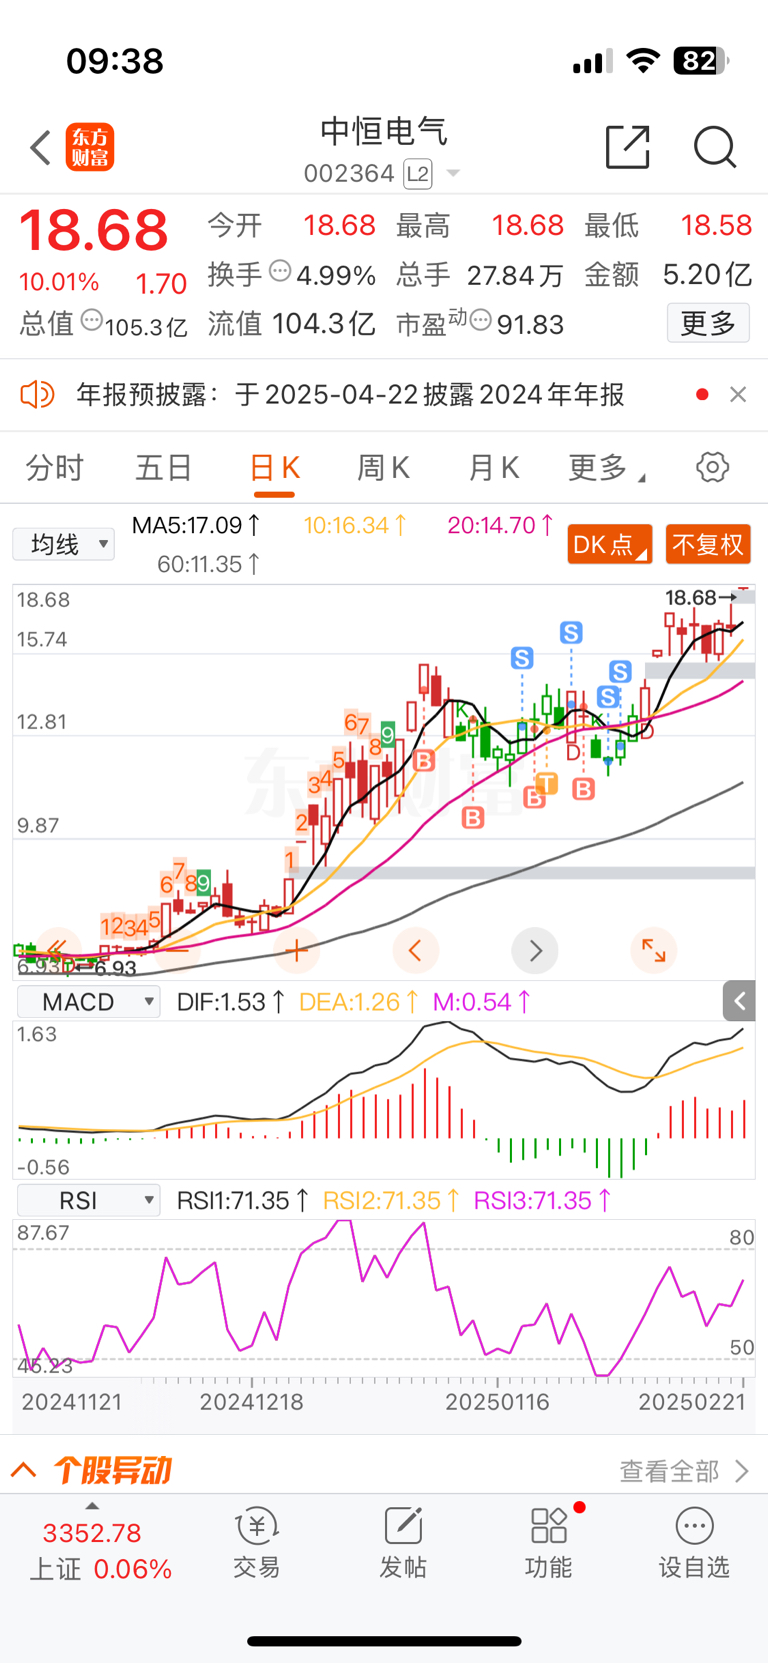768x1663 pixels.
Task: Tap the 18.68 latest price
Action: point(94,231)
